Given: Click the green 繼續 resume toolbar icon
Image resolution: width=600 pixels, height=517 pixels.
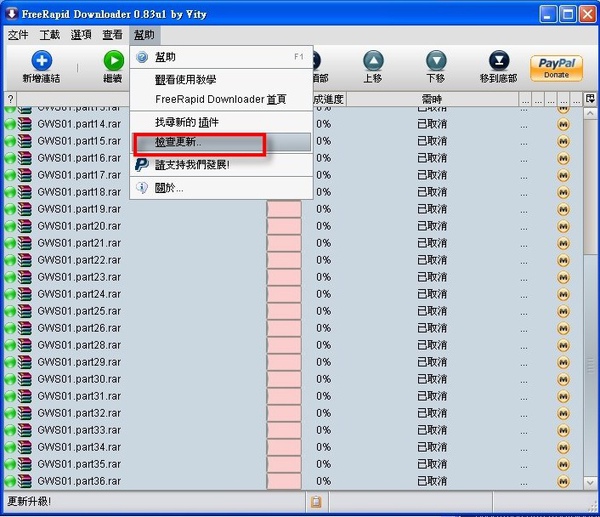Looking at the screenshot, I should click(x=112, y=61).
